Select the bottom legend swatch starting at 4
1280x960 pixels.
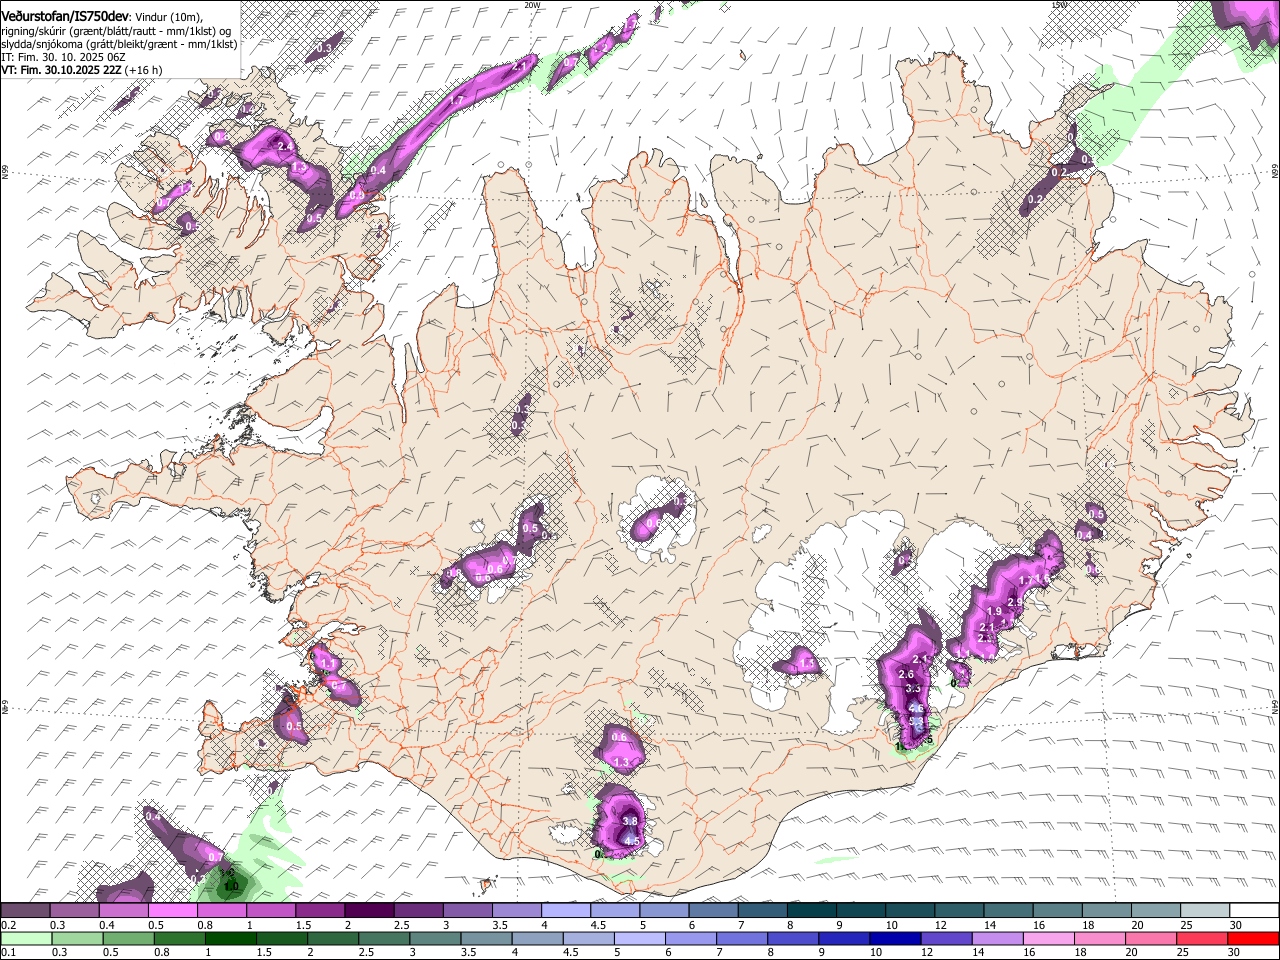click(537, 939)
